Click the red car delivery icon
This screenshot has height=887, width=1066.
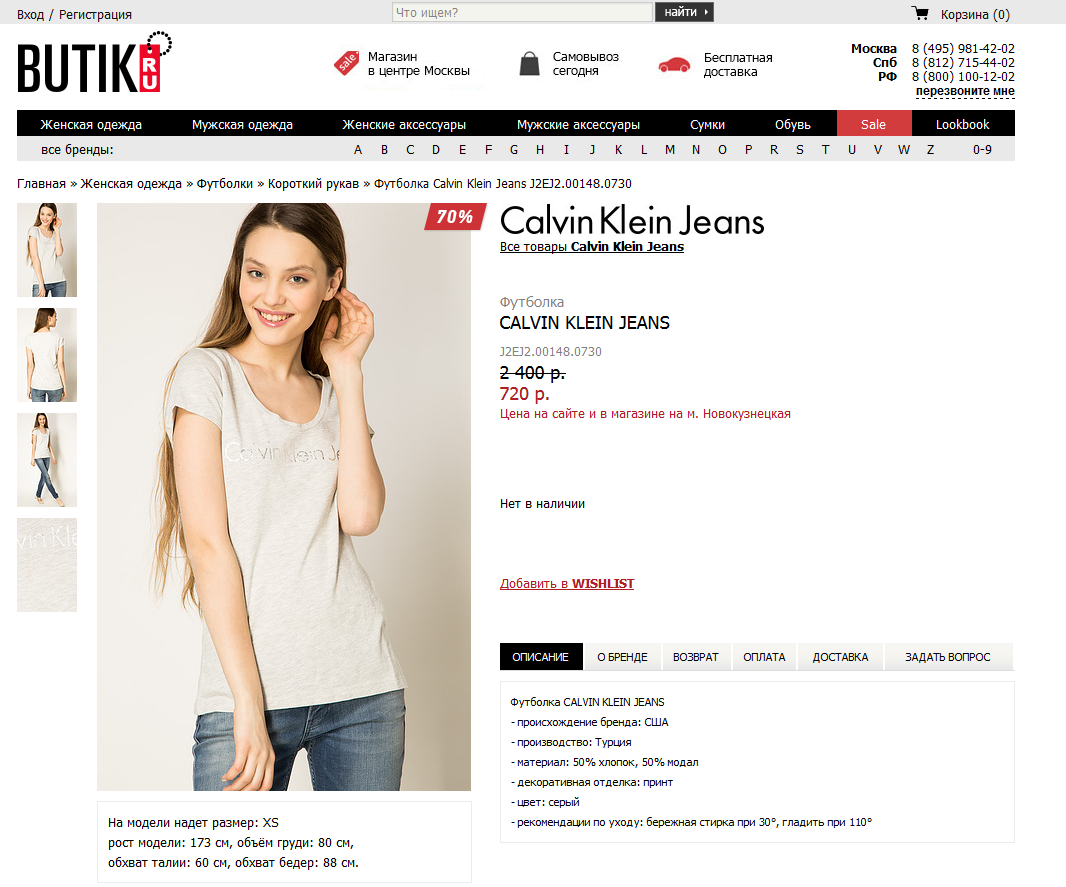tap(674, 65)
